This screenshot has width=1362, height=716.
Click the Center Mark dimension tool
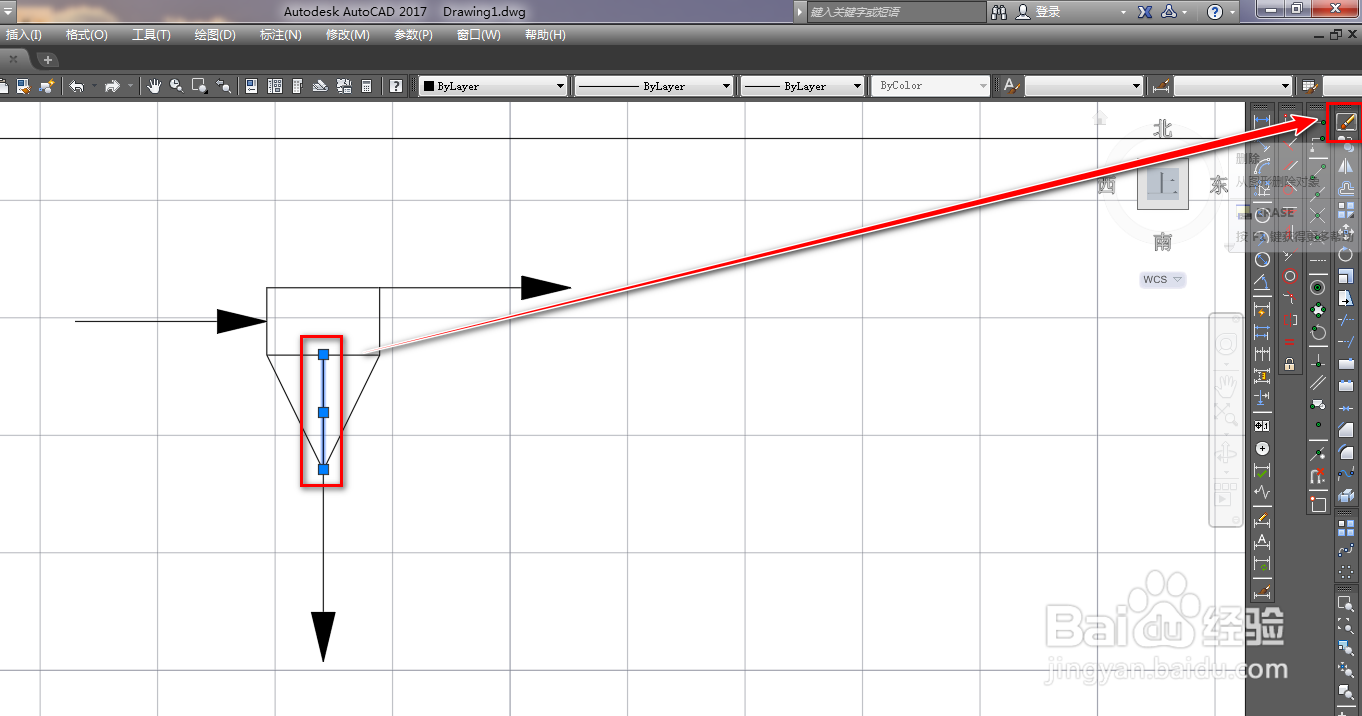click(1262, 448)
